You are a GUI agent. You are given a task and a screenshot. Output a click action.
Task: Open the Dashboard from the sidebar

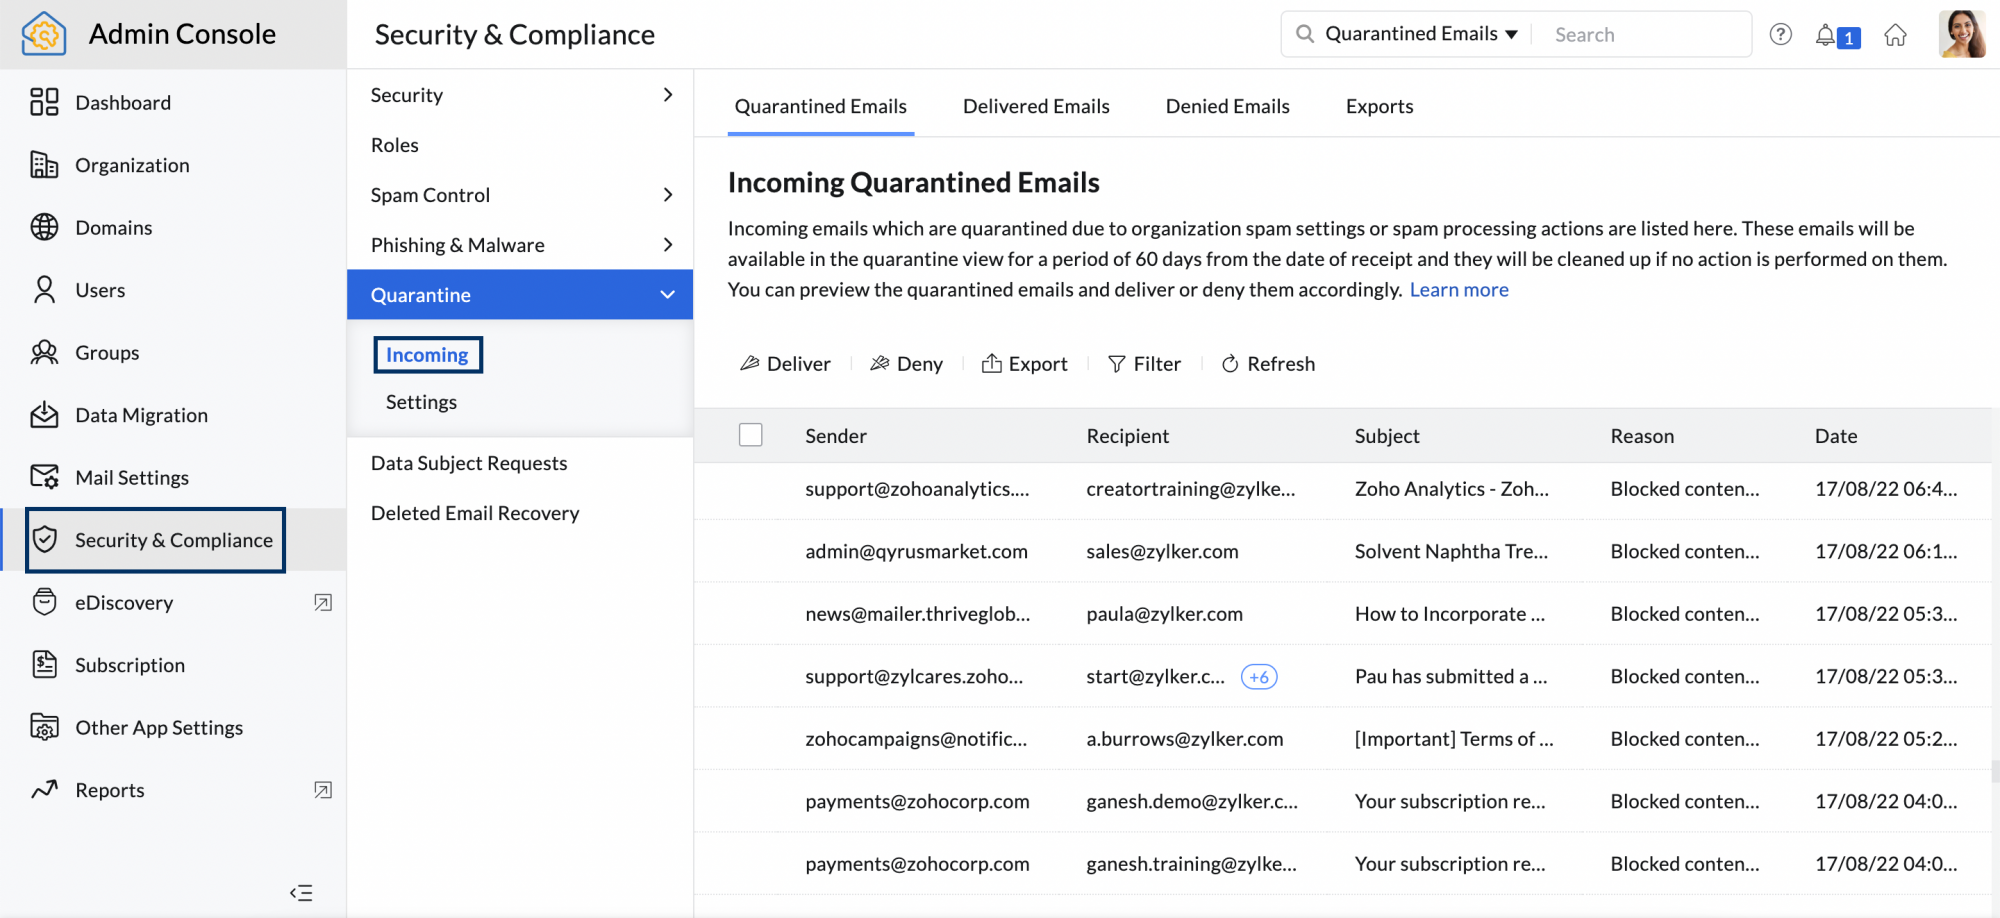[x=123, y=102]
